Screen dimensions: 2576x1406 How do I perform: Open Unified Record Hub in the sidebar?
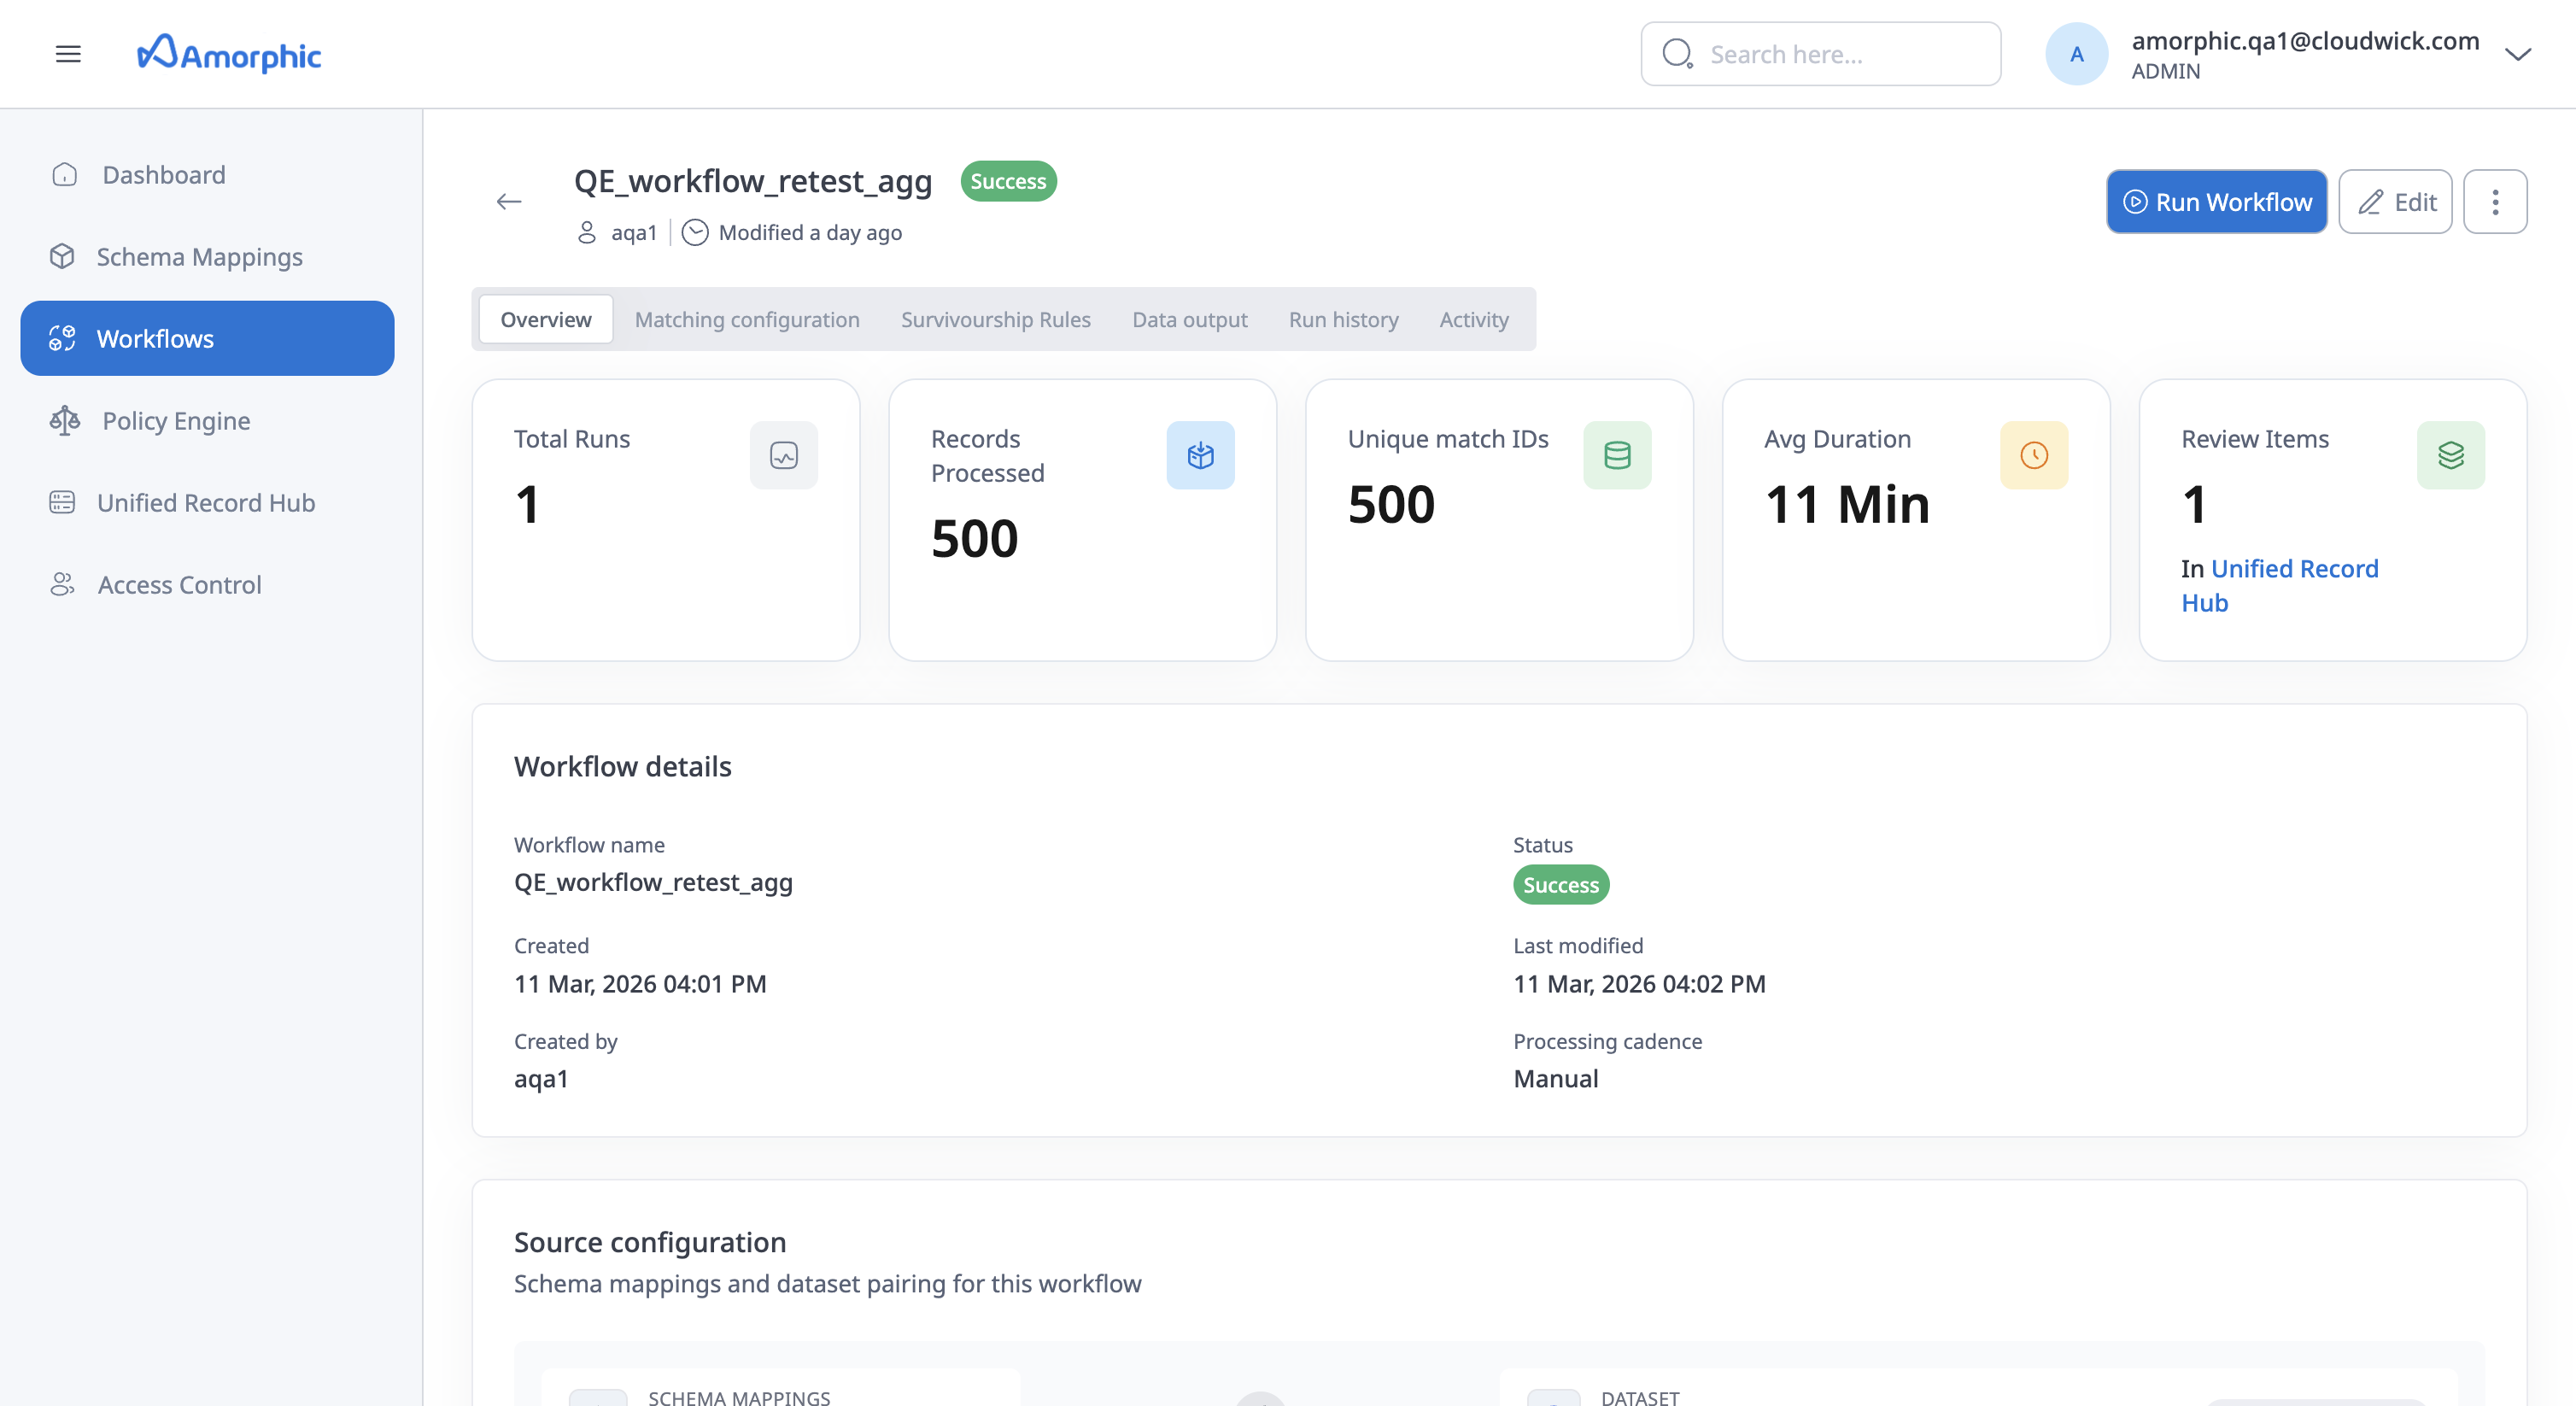(207, 503)
